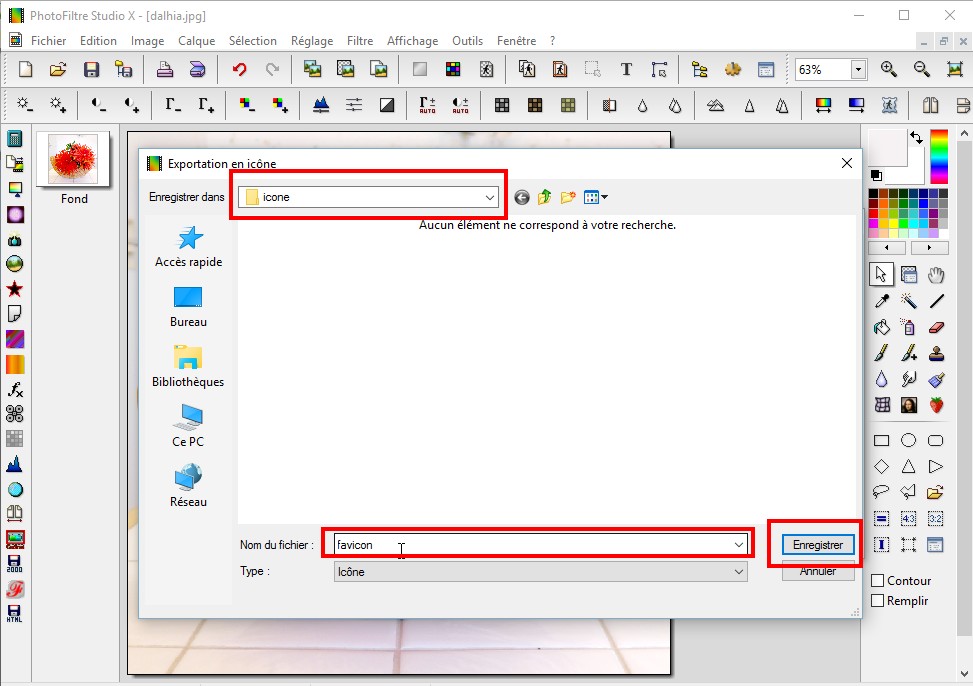Click the Zoom in magnifier icon
Image resolution: width=973 pixels, height=686 pixels.
coord(889,69)
